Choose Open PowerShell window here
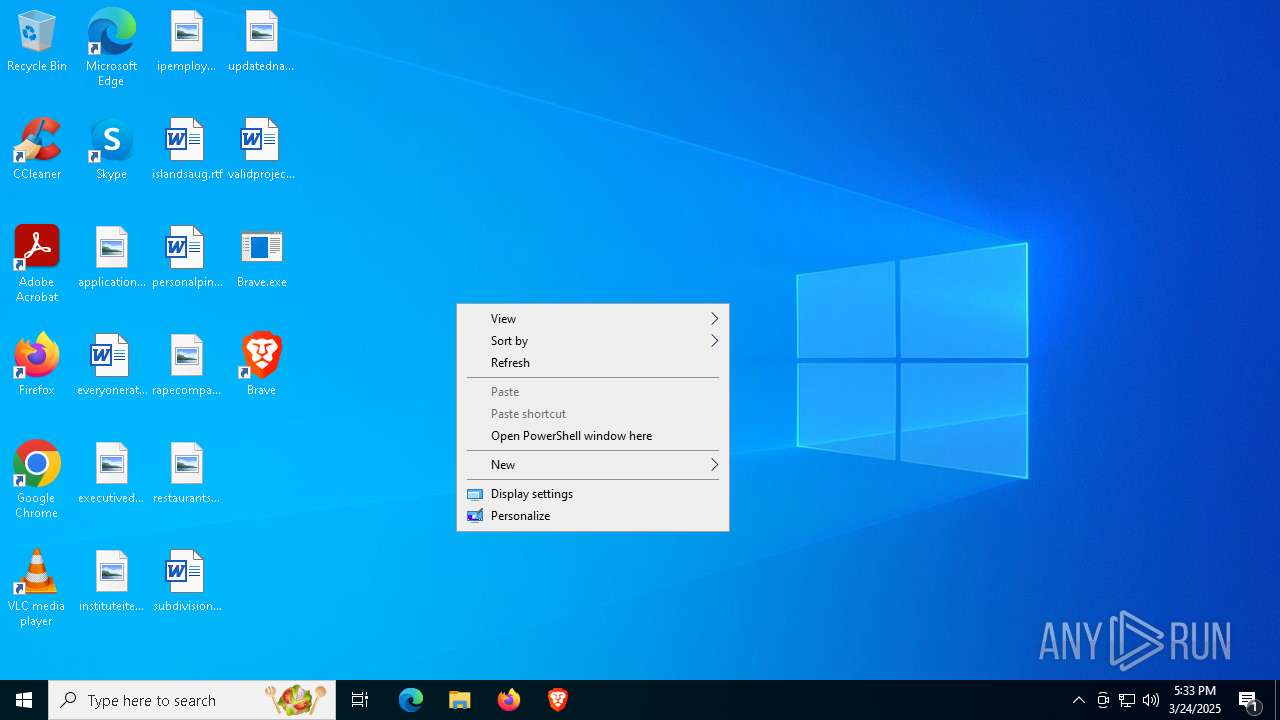The image size is (1280, 720). [593, 436]
